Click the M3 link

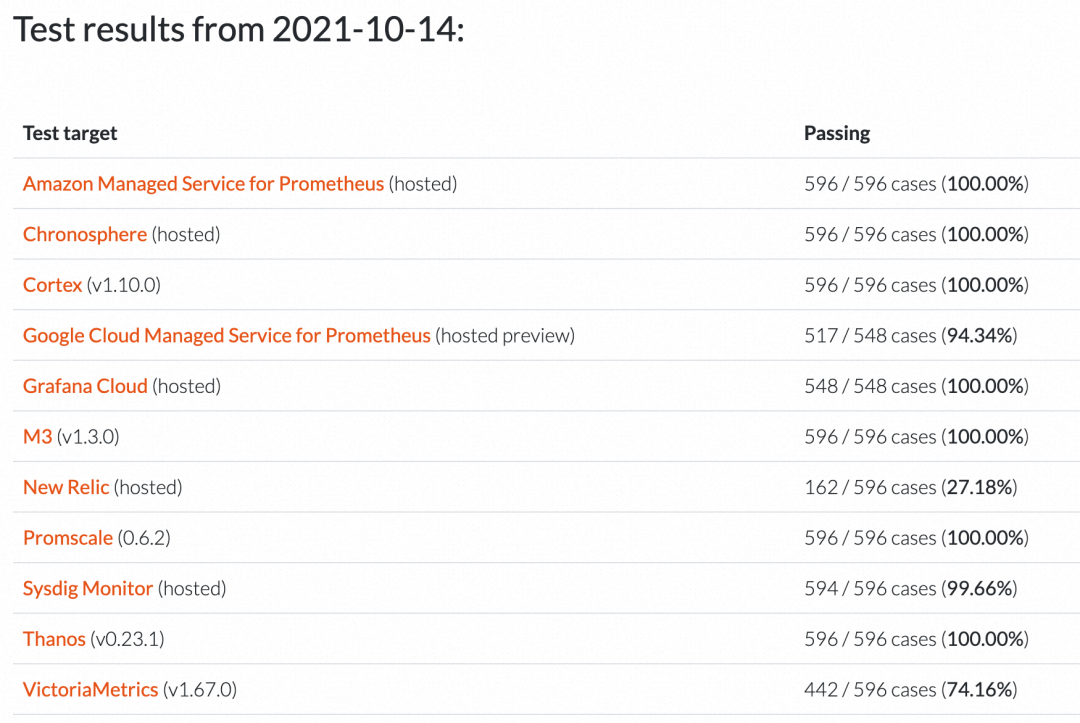37,437
